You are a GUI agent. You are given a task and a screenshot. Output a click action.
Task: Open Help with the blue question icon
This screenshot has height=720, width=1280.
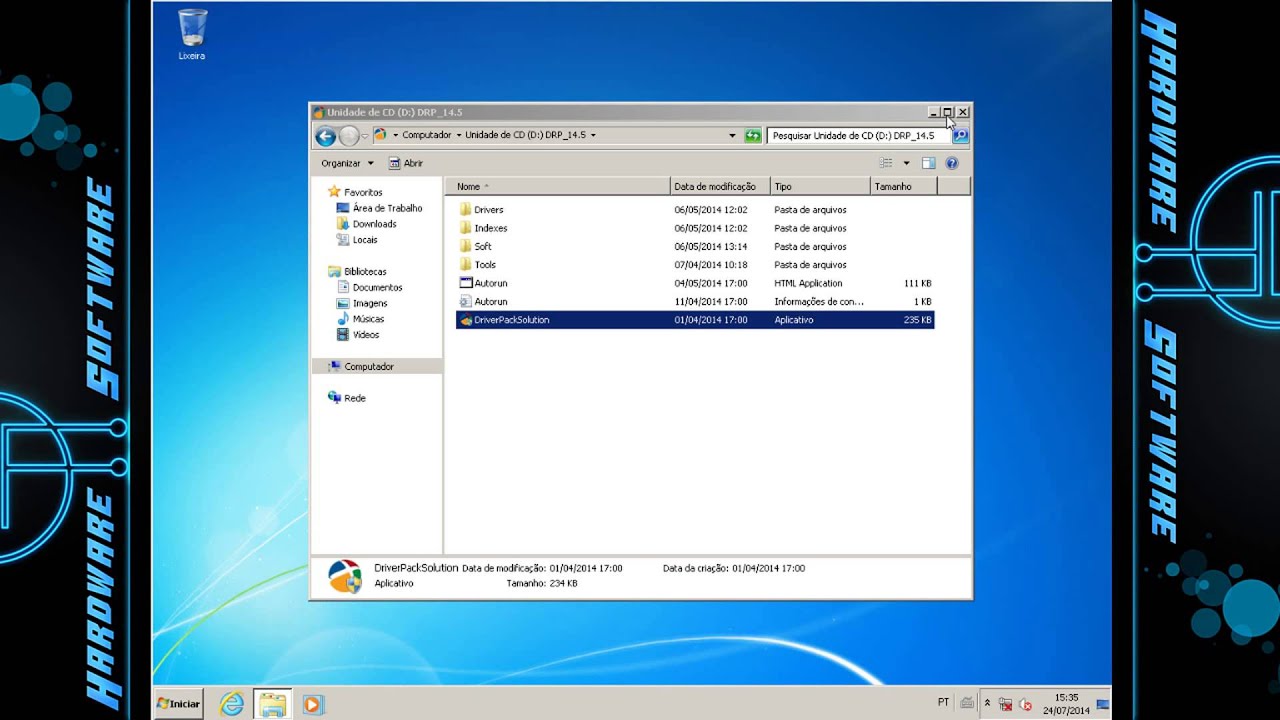952,163
